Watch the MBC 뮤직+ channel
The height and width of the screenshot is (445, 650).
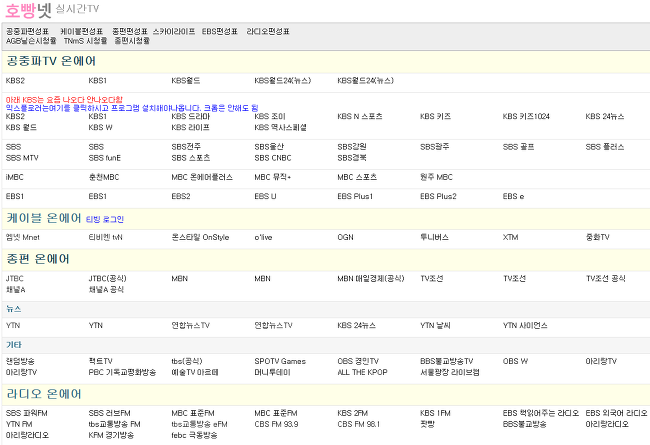point(272,177)
